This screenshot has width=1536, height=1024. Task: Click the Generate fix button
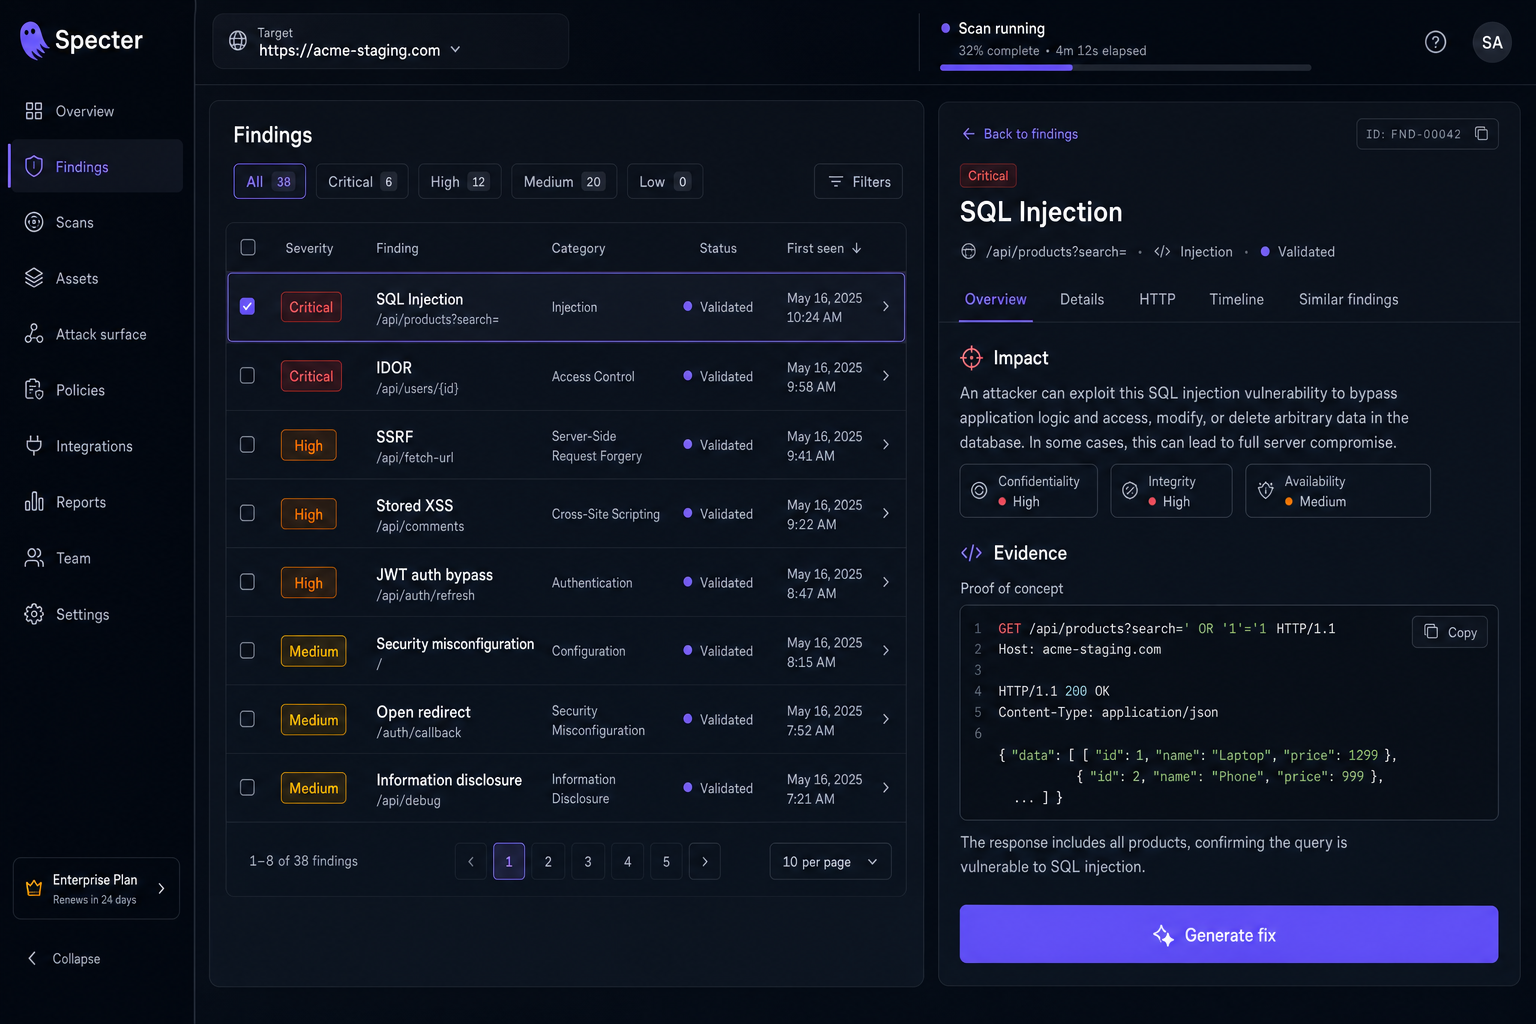(x=1229, y=934)
